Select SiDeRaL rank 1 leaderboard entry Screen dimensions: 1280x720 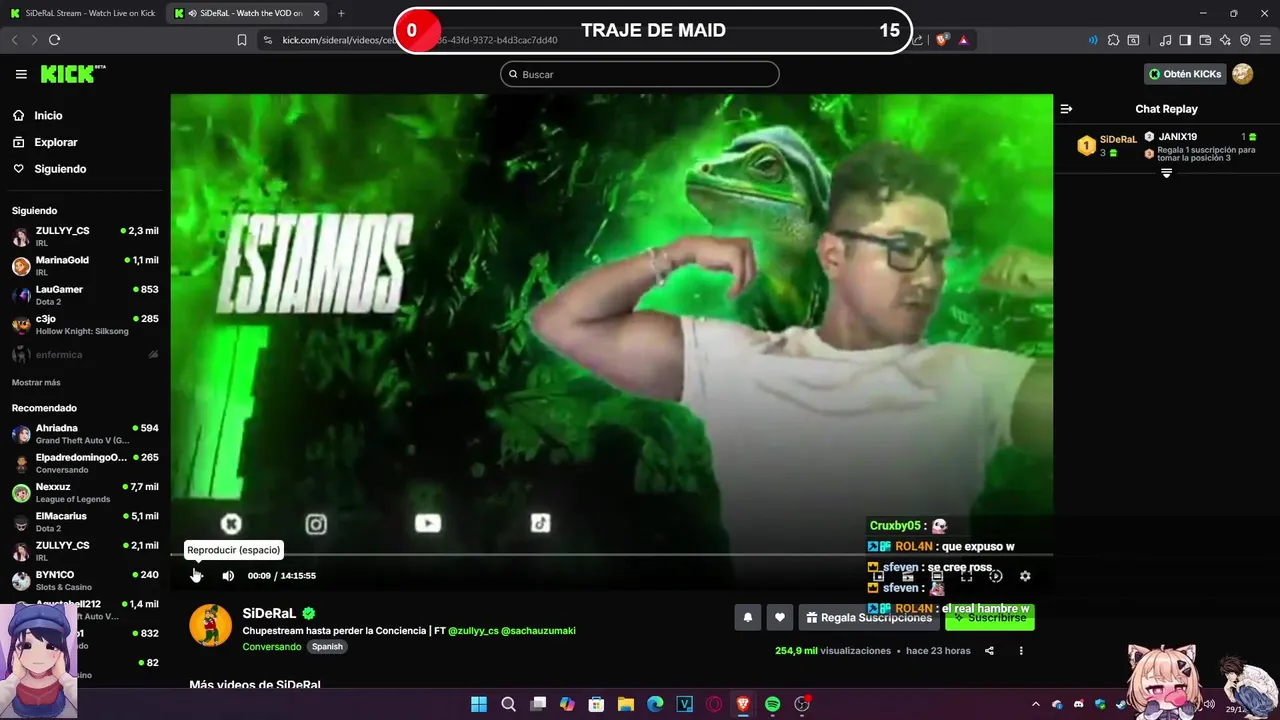click(1107, 146)
